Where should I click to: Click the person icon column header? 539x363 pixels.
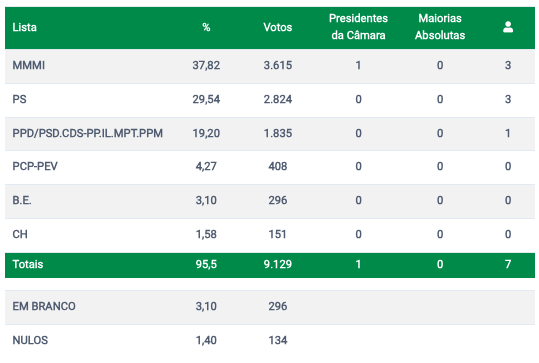[508, 27]
